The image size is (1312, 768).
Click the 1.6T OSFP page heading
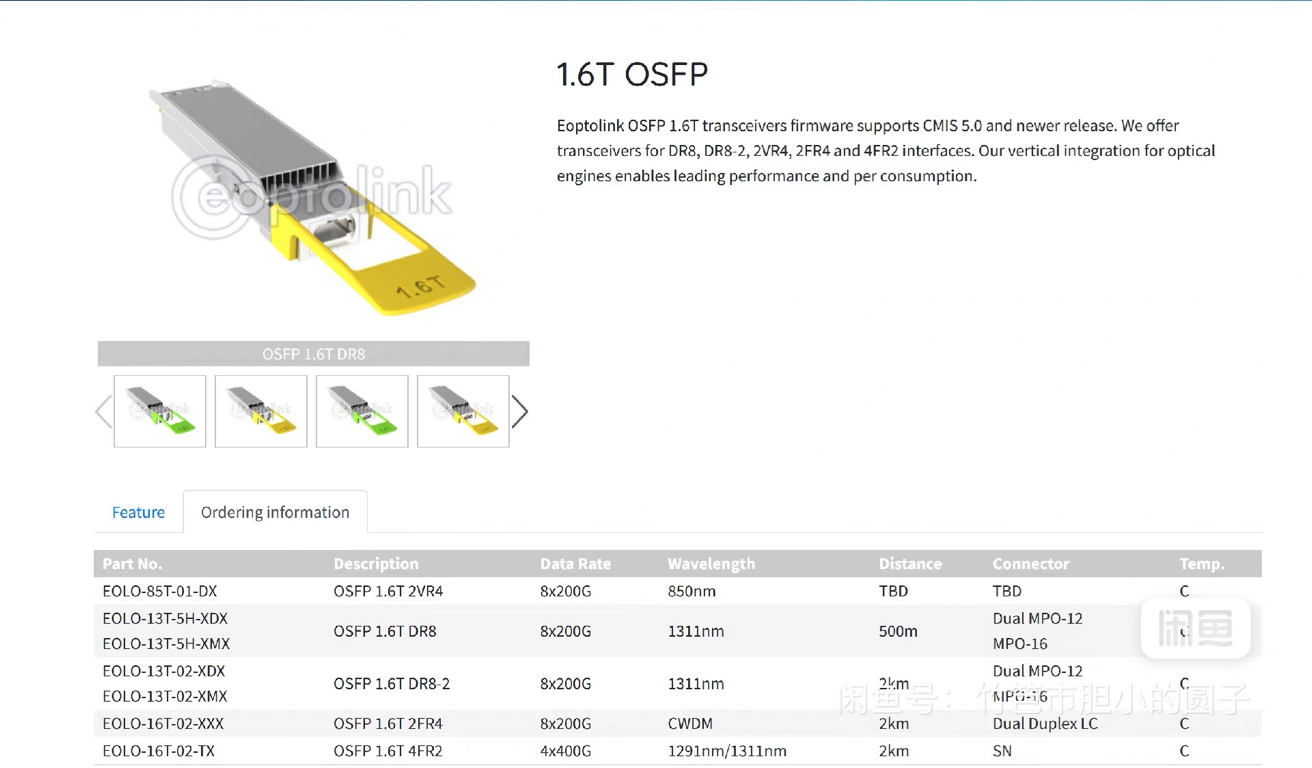(632, 74)
